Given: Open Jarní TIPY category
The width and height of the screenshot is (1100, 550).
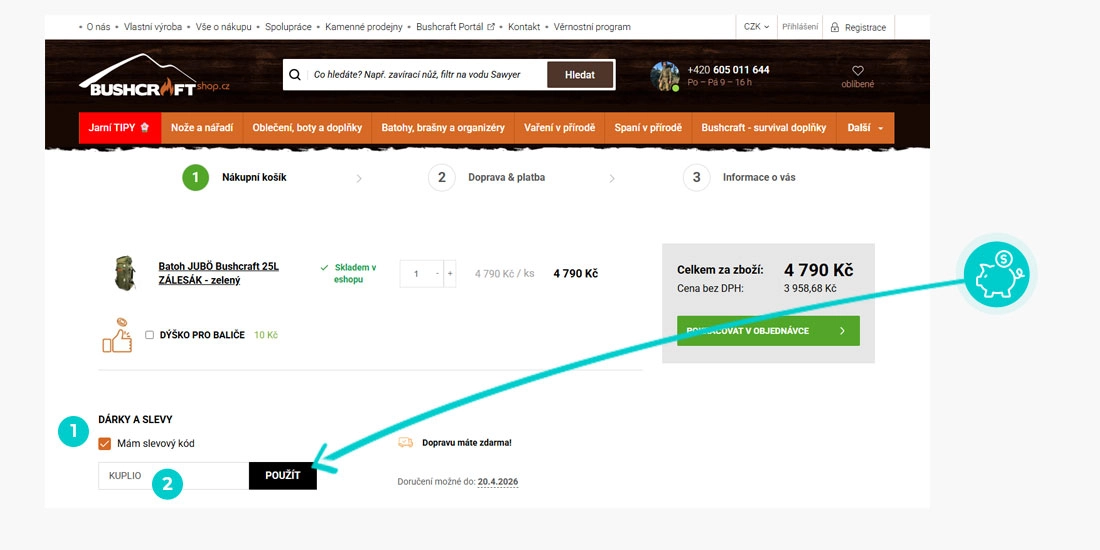Looking at the screenshot, I should click(119, 128).
